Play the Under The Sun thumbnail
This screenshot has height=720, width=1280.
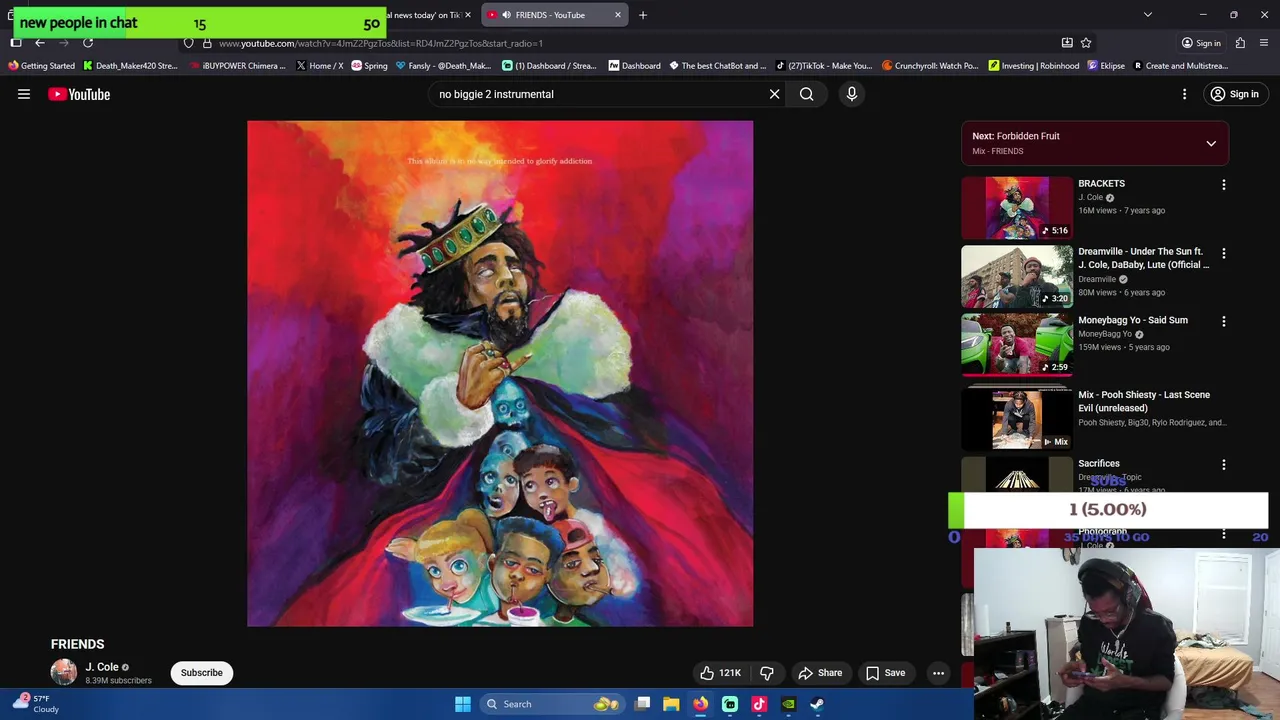point(1017,276)
